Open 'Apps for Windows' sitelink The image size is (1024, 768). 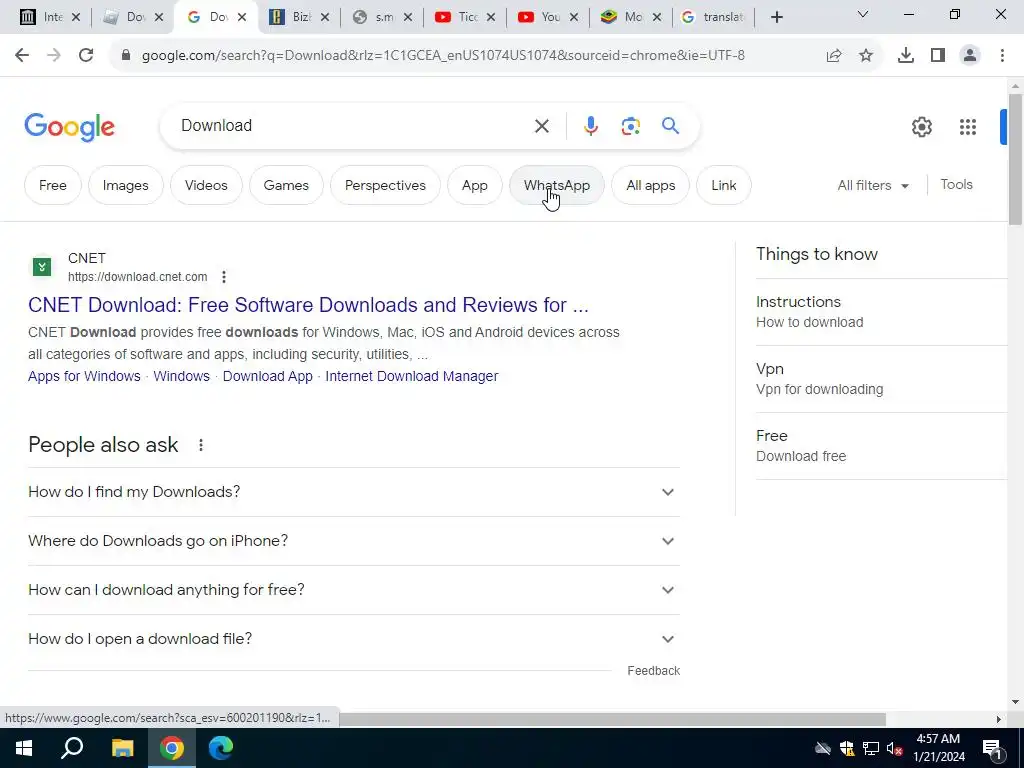pos(84,377)
